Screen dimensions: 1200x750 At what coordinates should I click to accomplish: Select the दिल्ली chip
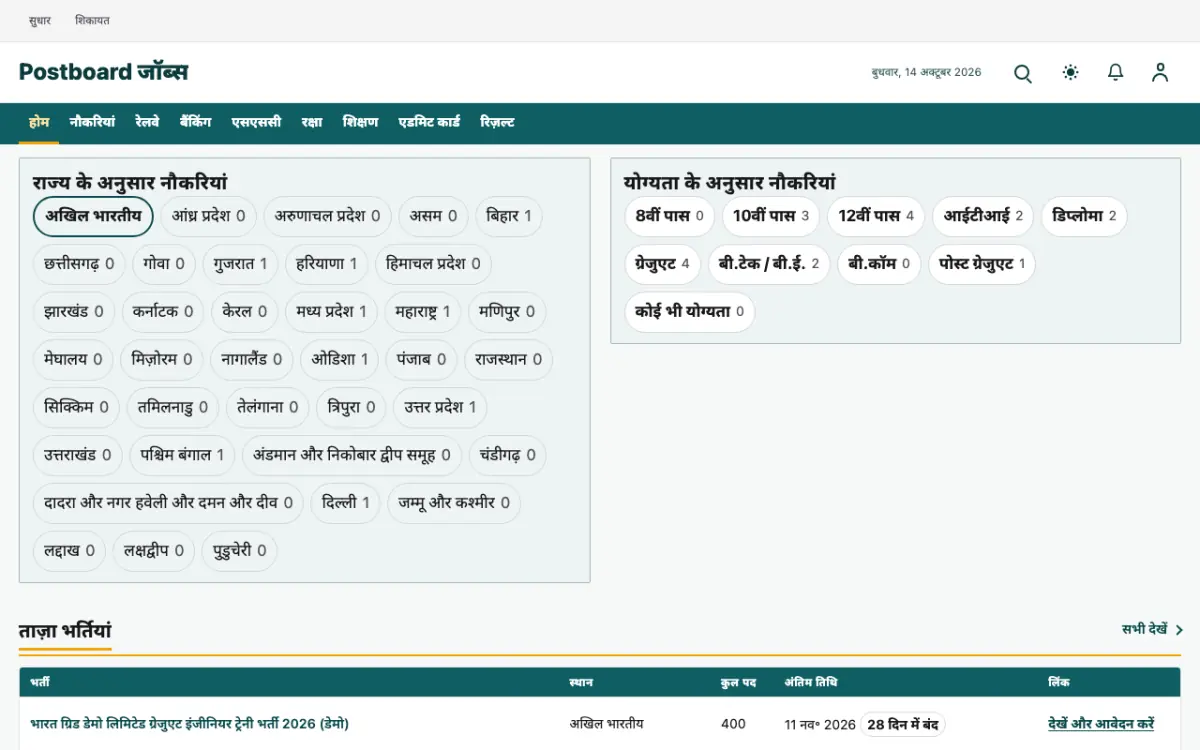tap(346, 503)
